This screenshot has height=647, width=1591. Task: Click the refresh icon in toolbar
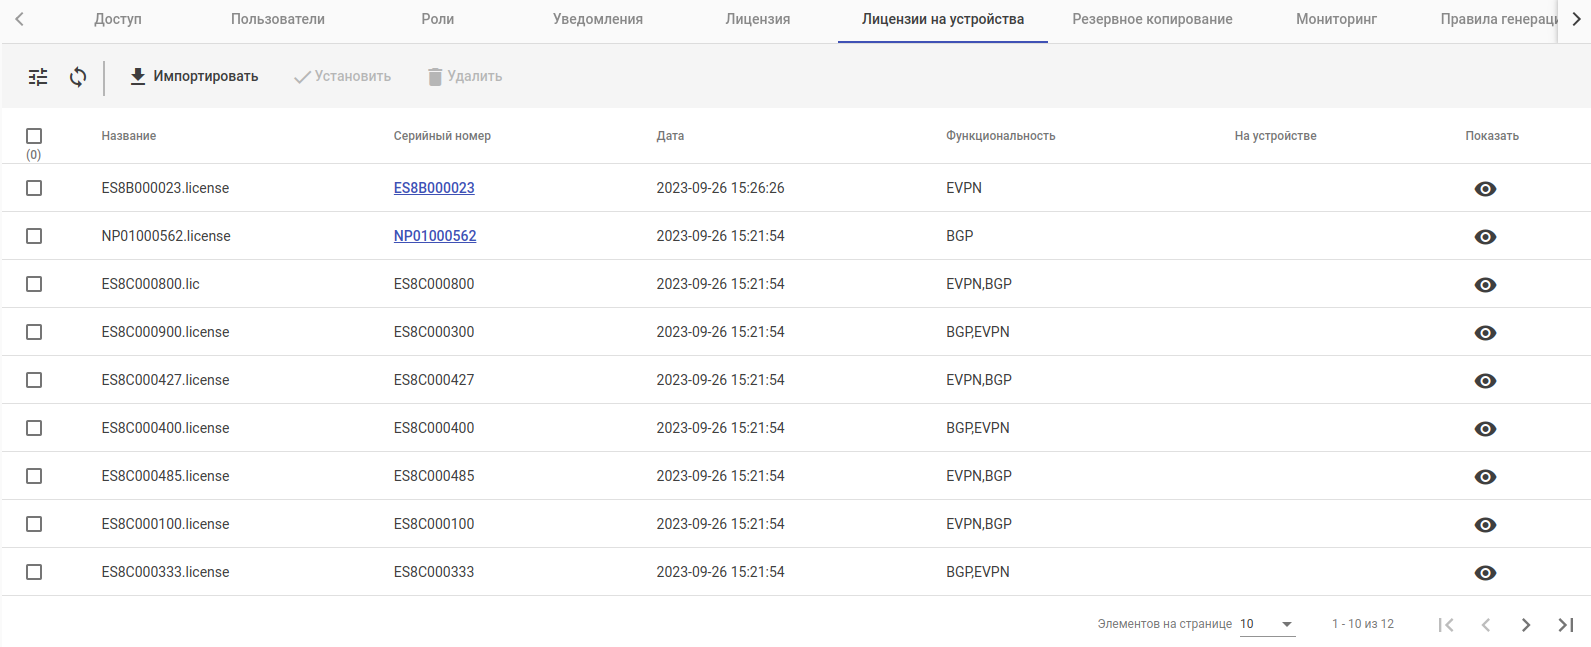pyautogui.click(x=78, y=77)
